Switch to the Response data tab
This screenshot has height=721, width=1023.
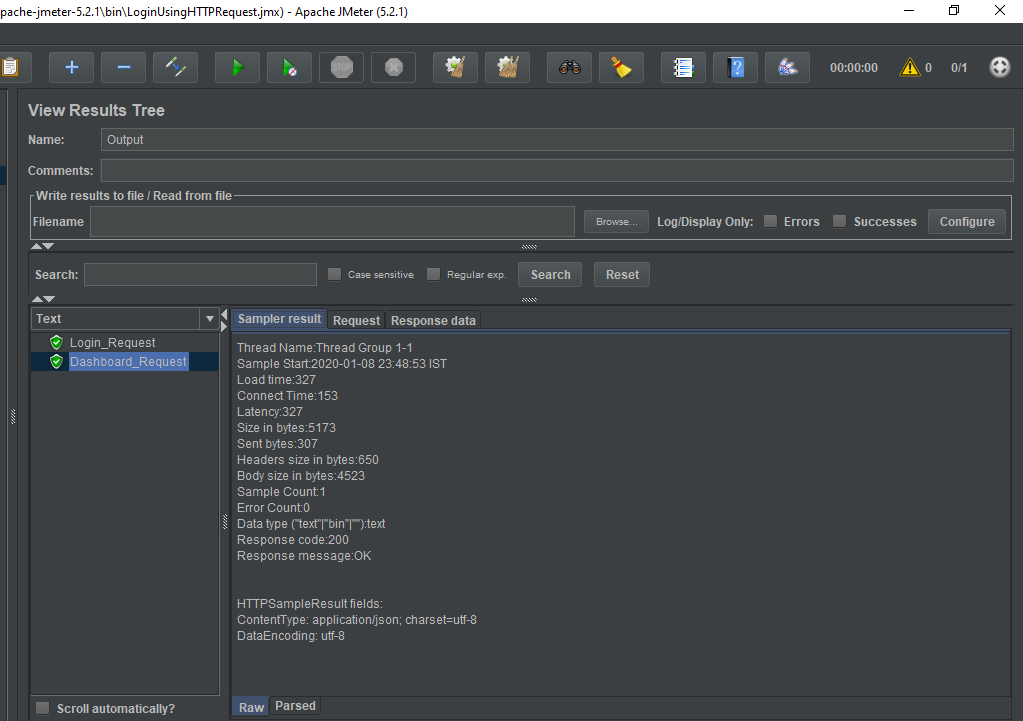point(433,320)
